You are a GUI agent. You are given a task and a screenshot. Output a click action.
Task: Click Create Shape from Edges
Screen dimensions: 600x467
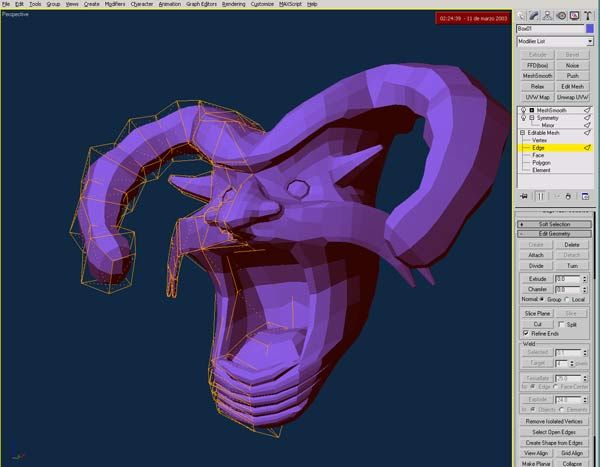pyautogui.click(x=554, y=443)
